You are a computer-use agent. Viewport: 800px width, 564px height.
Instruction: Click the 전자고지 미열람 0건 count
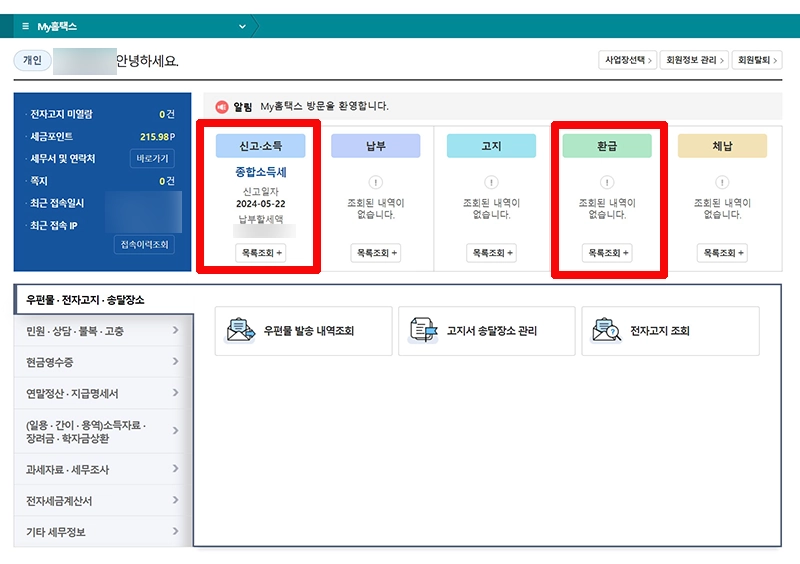167,114
